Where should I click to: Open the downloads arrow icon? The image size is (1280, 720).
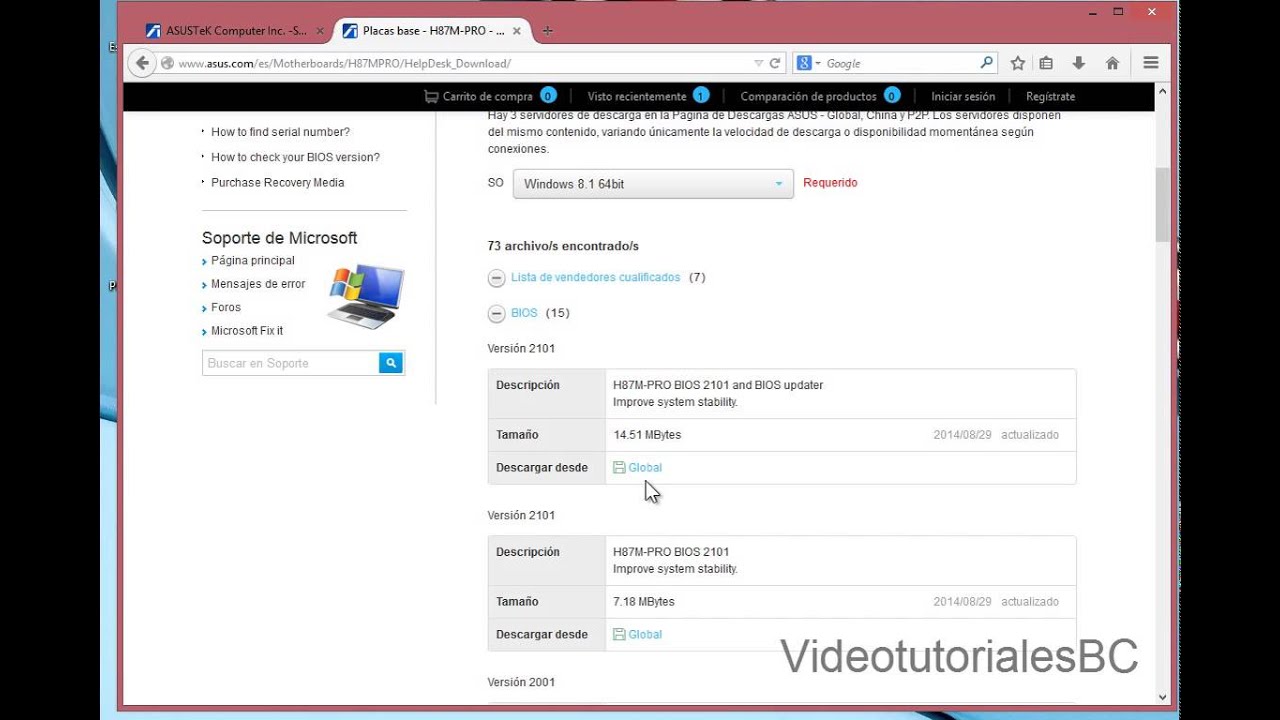(1079, 63)
